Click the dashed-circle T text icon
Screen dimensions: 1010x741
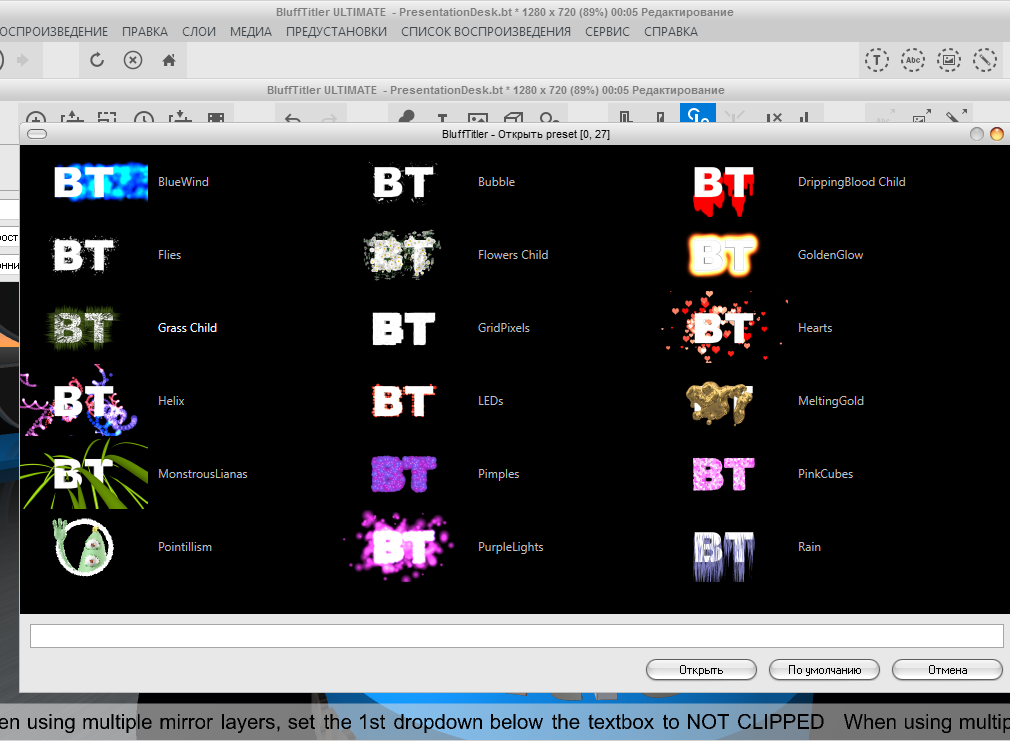coord(876,60)
